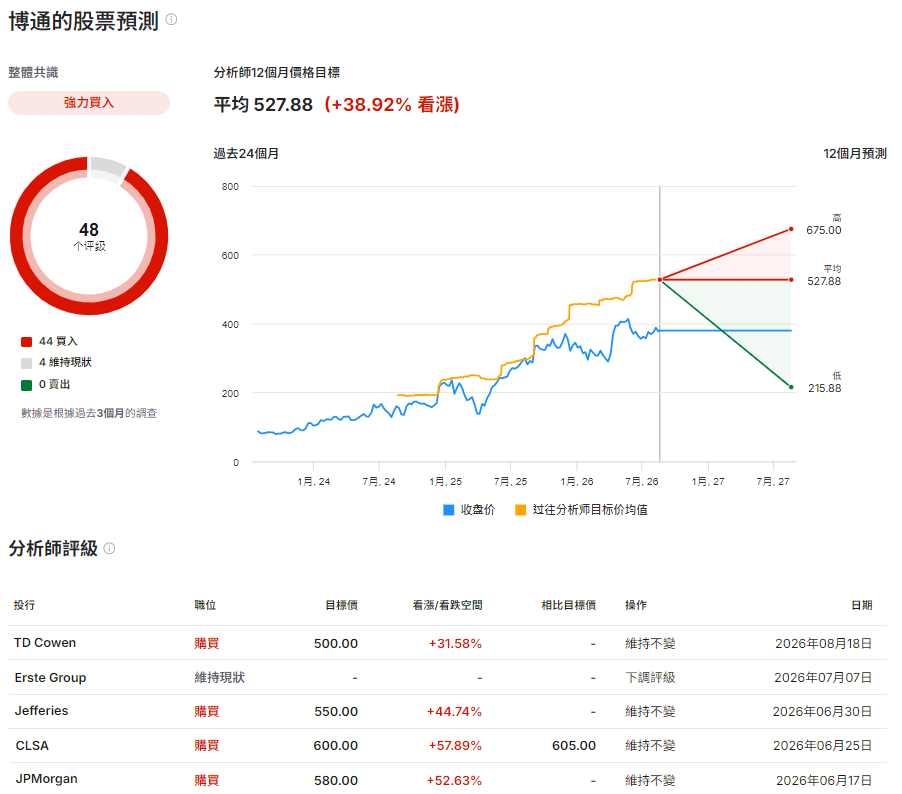Open the Jefferies analyst row
Screen dimensions: 902x794
coord(448,711)
